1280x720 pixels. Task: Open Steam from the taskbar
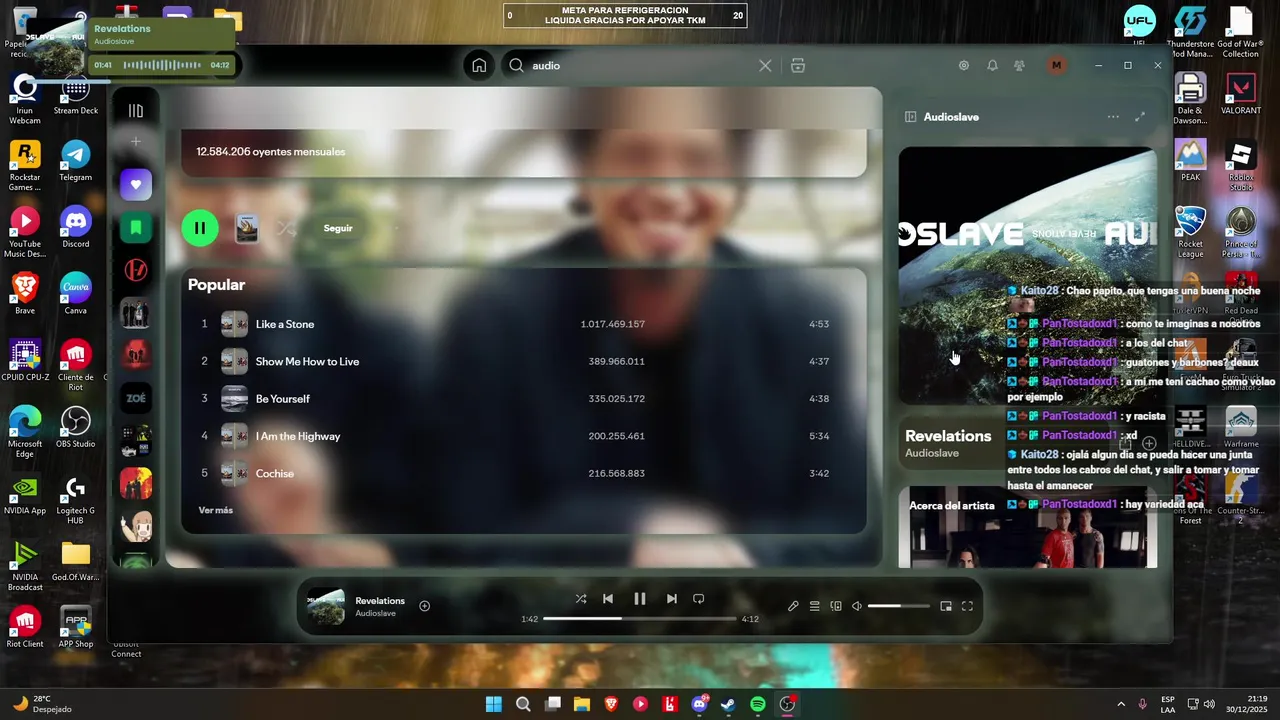click(728, 704)
